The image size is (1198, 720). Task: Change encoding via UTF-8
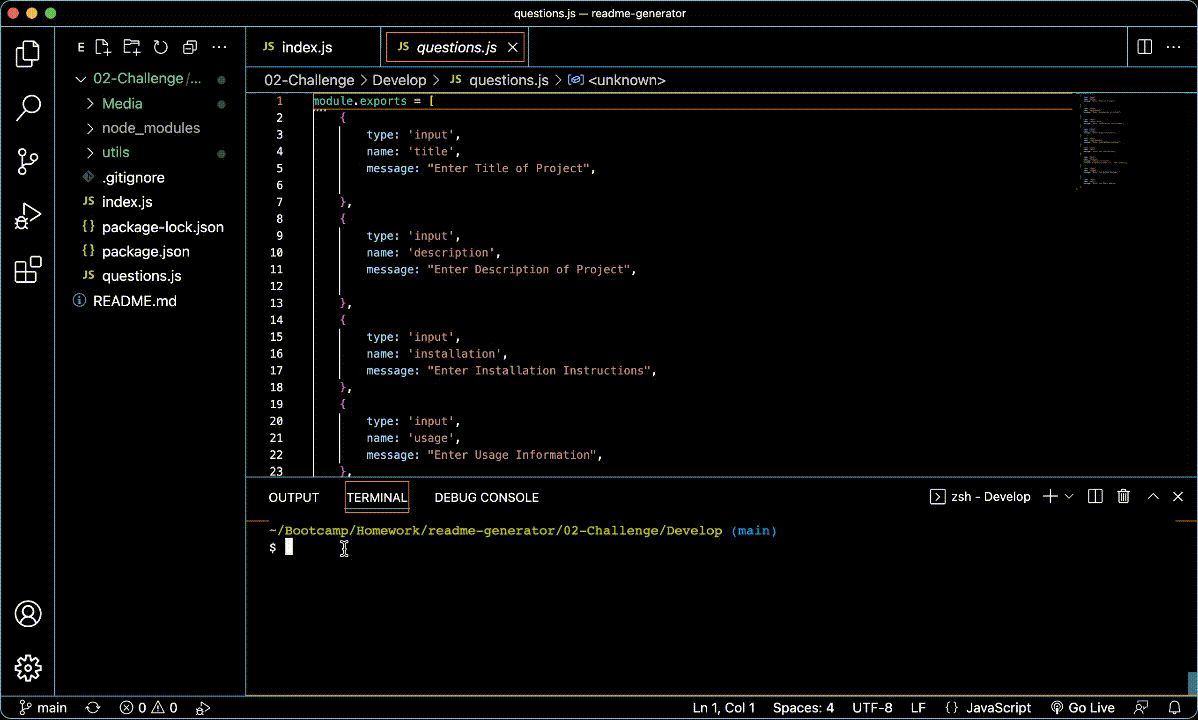872,708
